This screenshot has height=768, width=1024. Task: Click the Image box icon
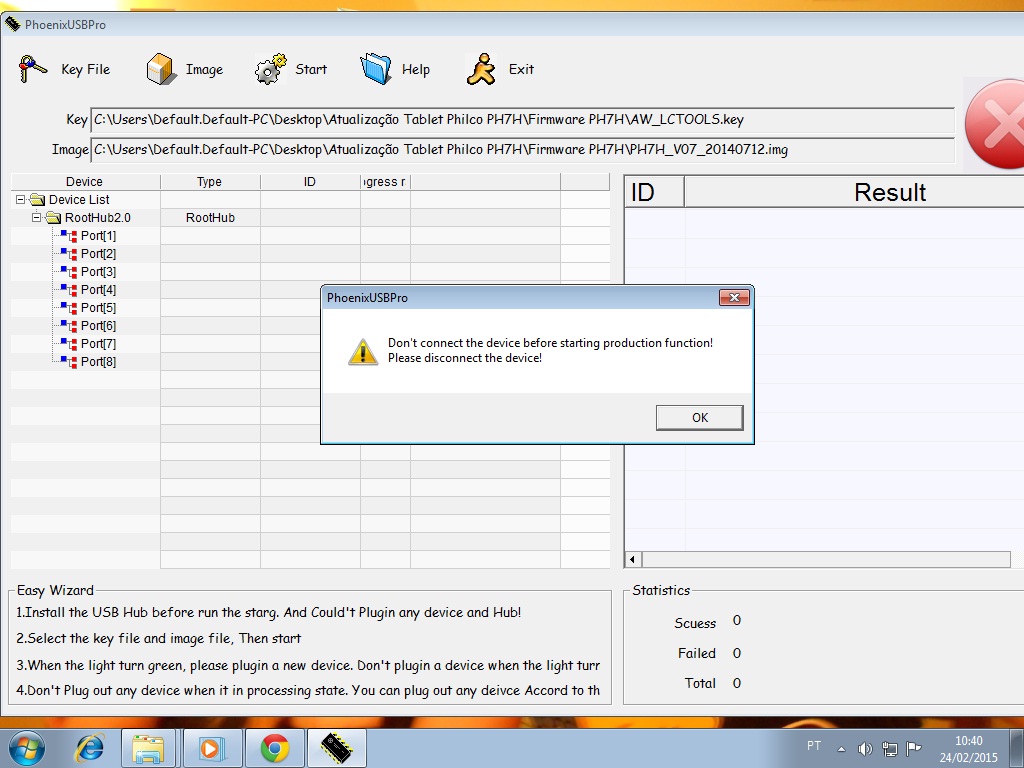[161, 69]
